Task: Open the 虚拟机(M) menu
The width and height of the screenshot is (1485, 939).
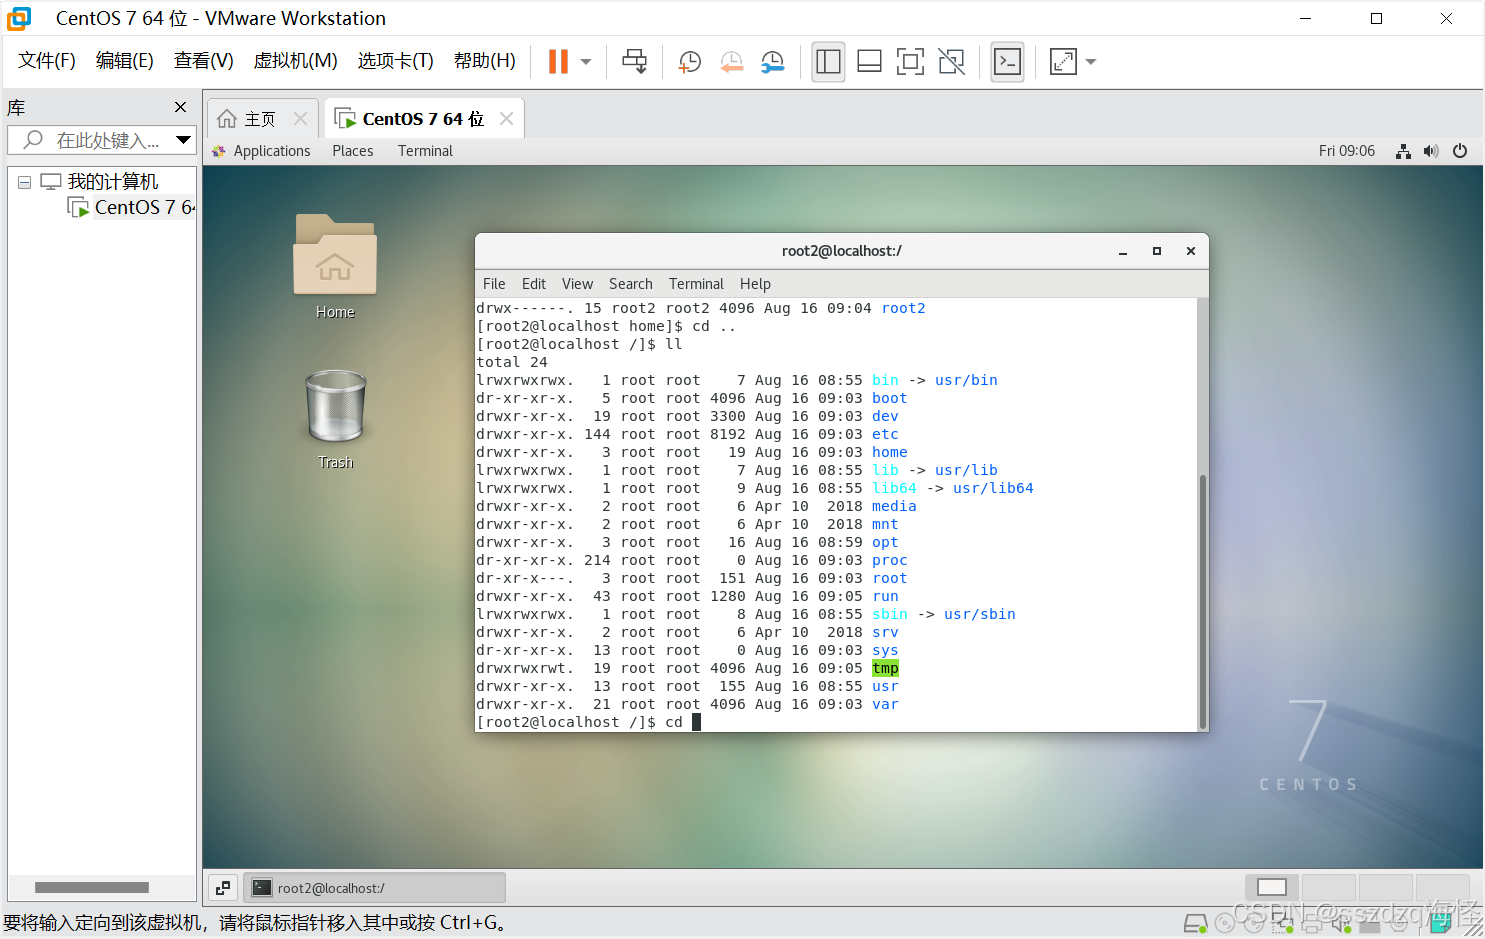Action: (296, 61)
